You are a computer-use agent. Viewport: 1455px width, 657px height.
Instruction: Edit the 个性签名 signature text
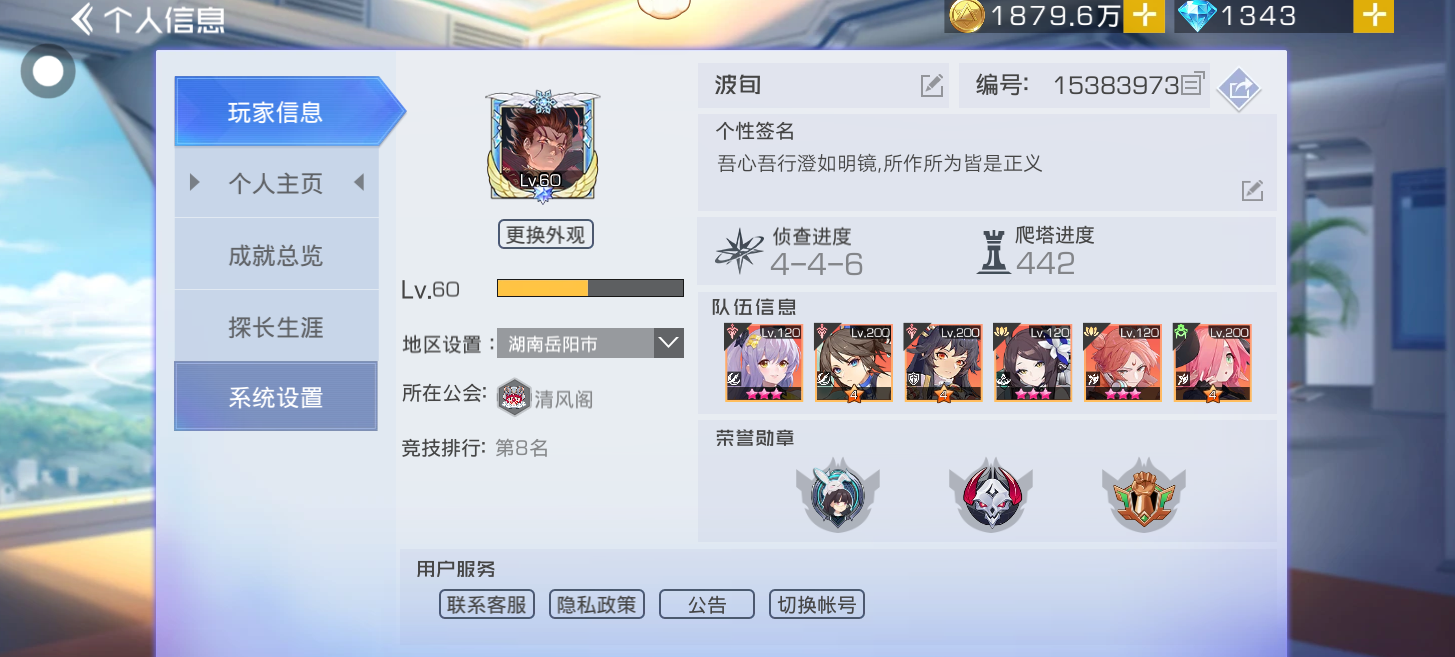[1252, 190]
